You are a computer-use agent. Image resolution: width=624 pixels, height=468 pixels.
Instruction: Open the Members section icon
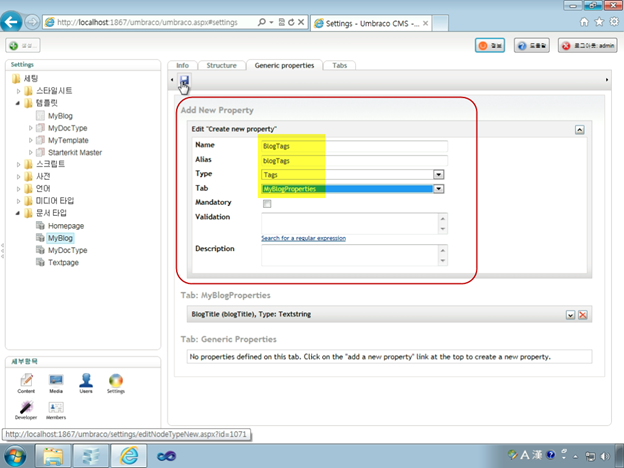(56, 410)
